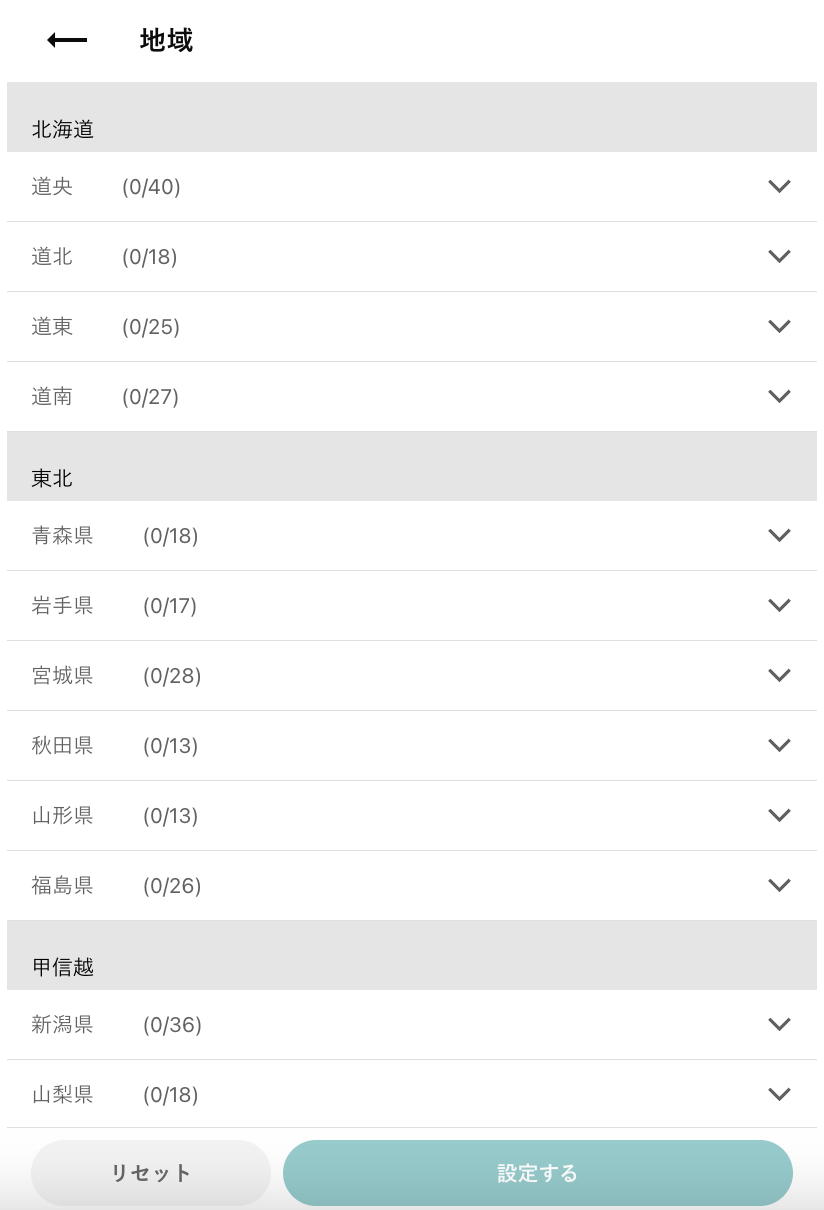The image size is (824, 1210).
Task: Expand the 新潟県 chevron arrow
Action: point(779,1024)
